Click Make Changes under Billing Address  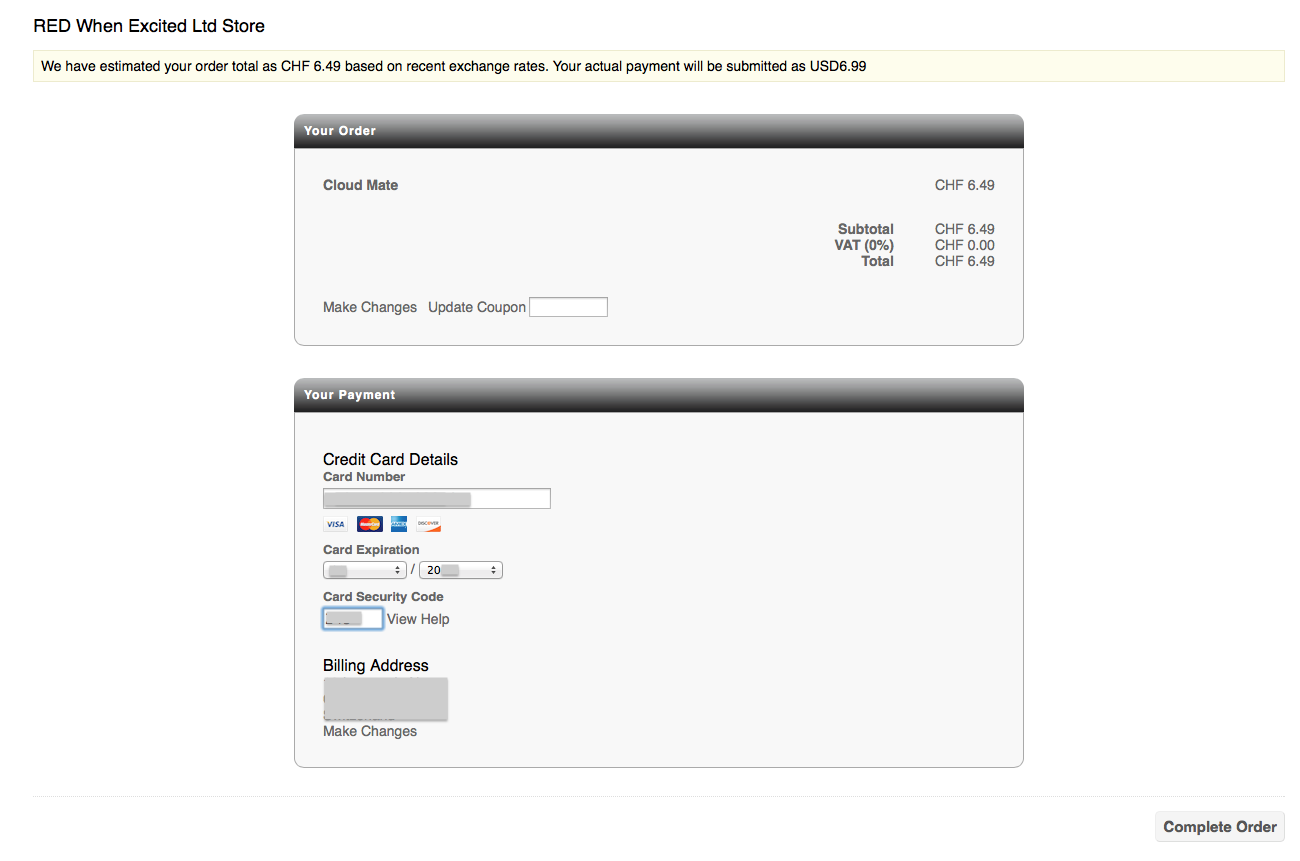370,731
